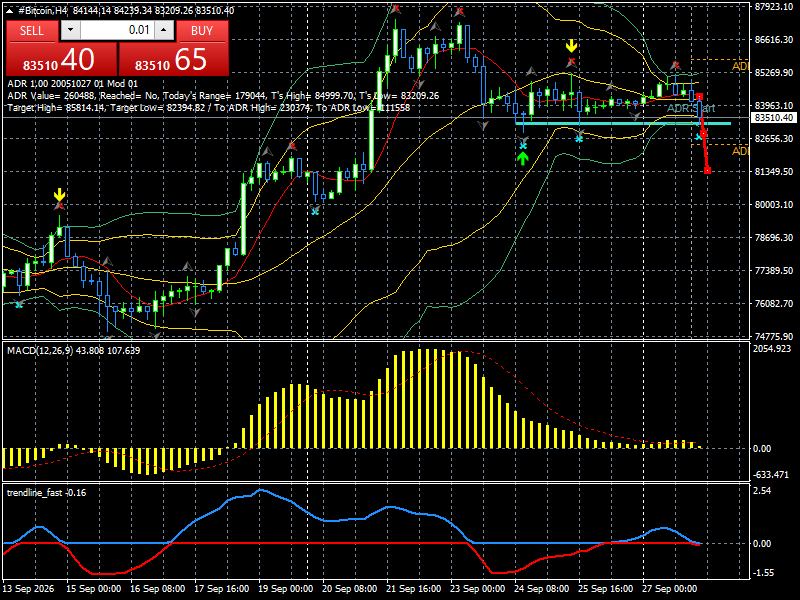The width and height of the screenshot is (800, 600).
Task: Increase lot volume with the up arrow
Action: point(164,31)
